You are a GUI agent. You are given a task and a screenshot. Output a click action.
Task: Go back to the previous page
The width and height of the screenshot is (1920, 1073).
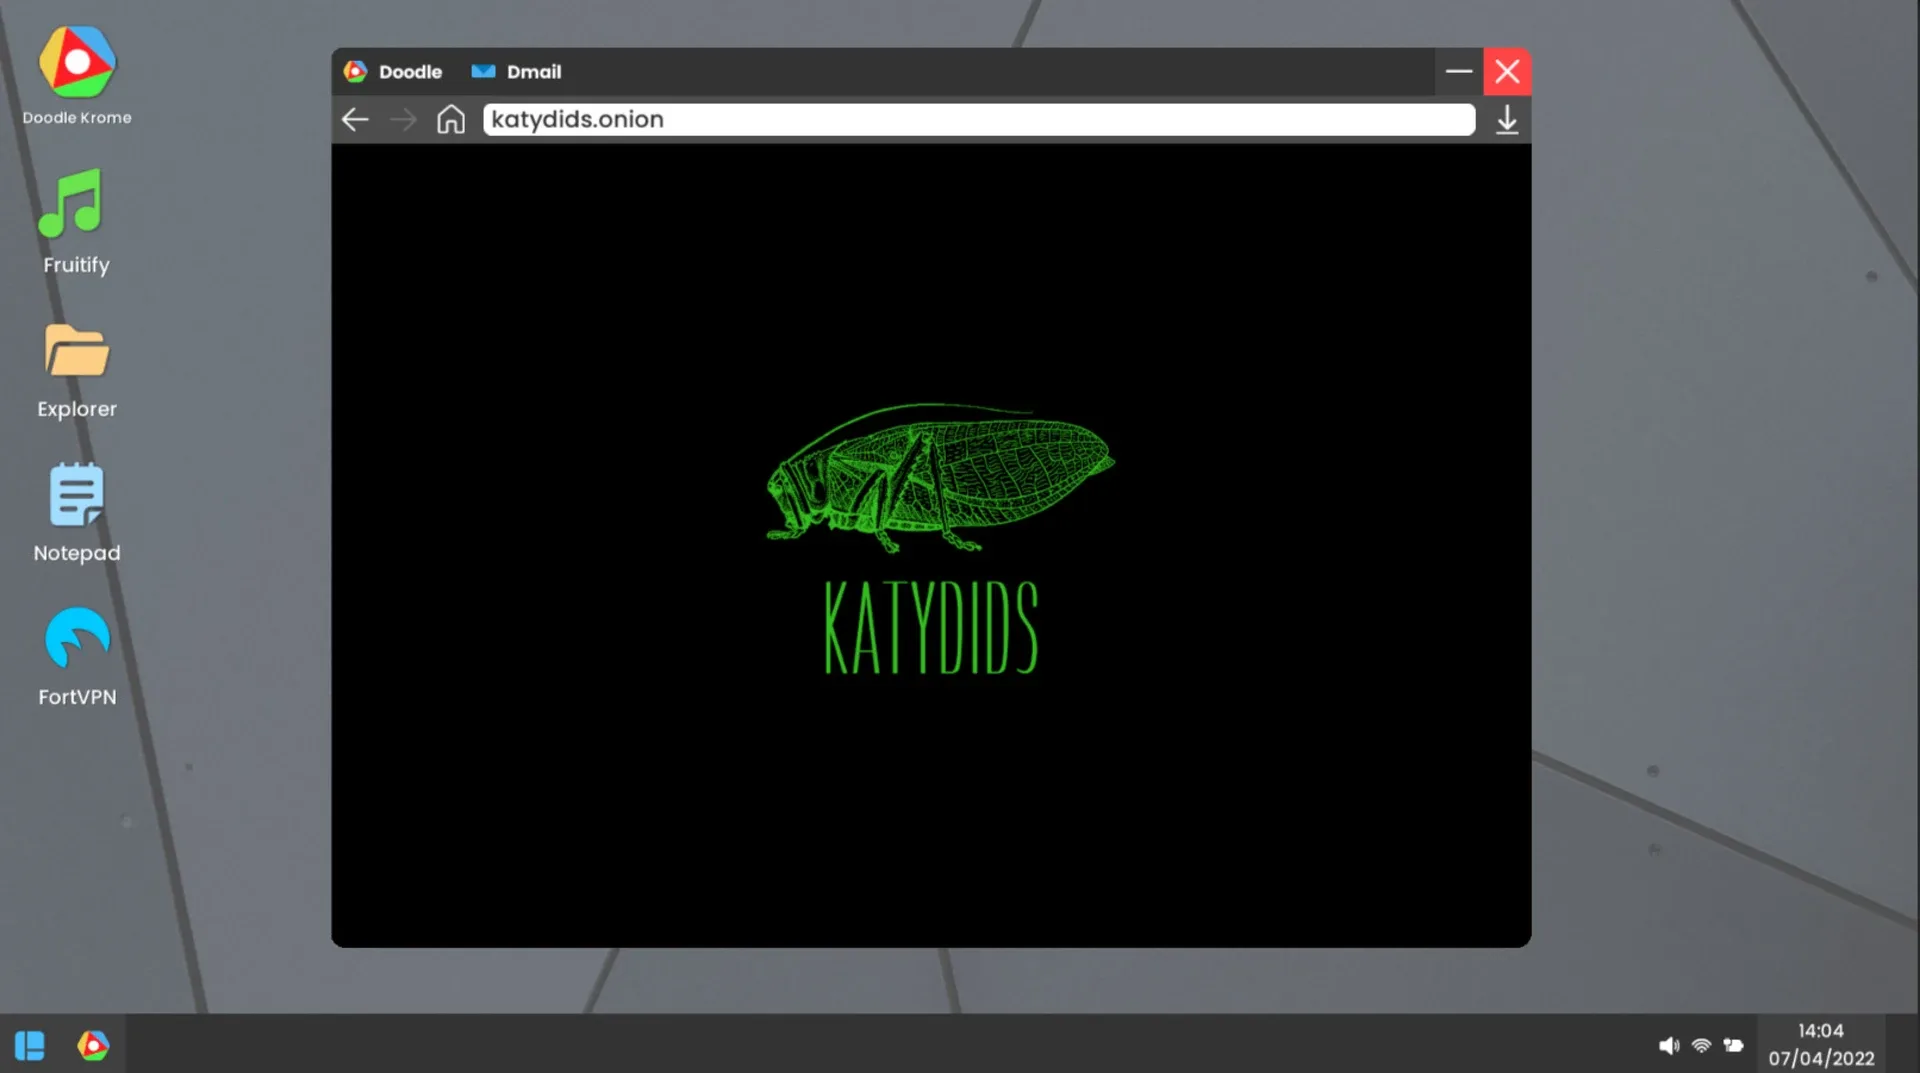355,120
